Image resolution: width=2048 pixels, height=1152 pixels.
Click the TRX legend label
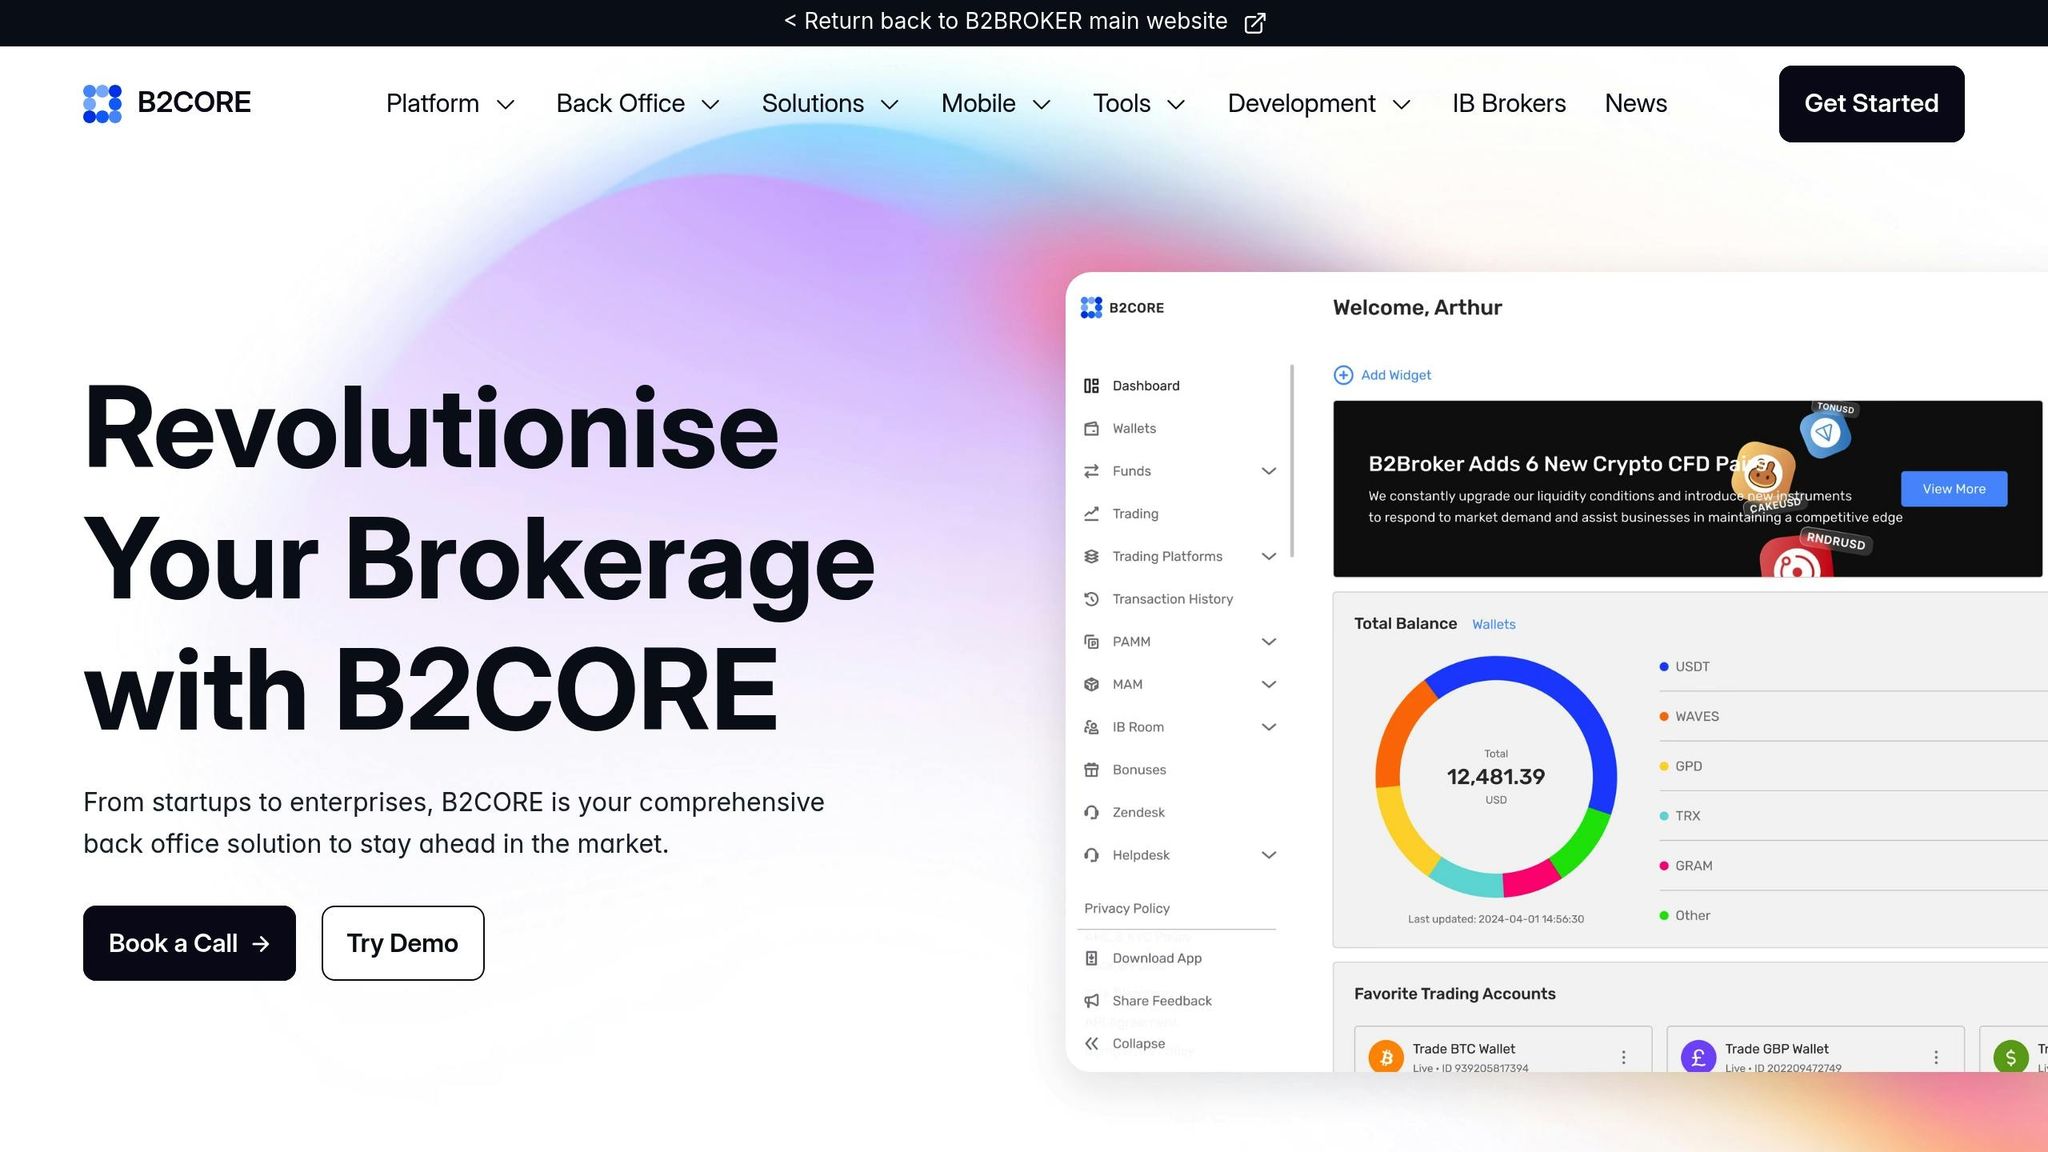[1688, 816]
